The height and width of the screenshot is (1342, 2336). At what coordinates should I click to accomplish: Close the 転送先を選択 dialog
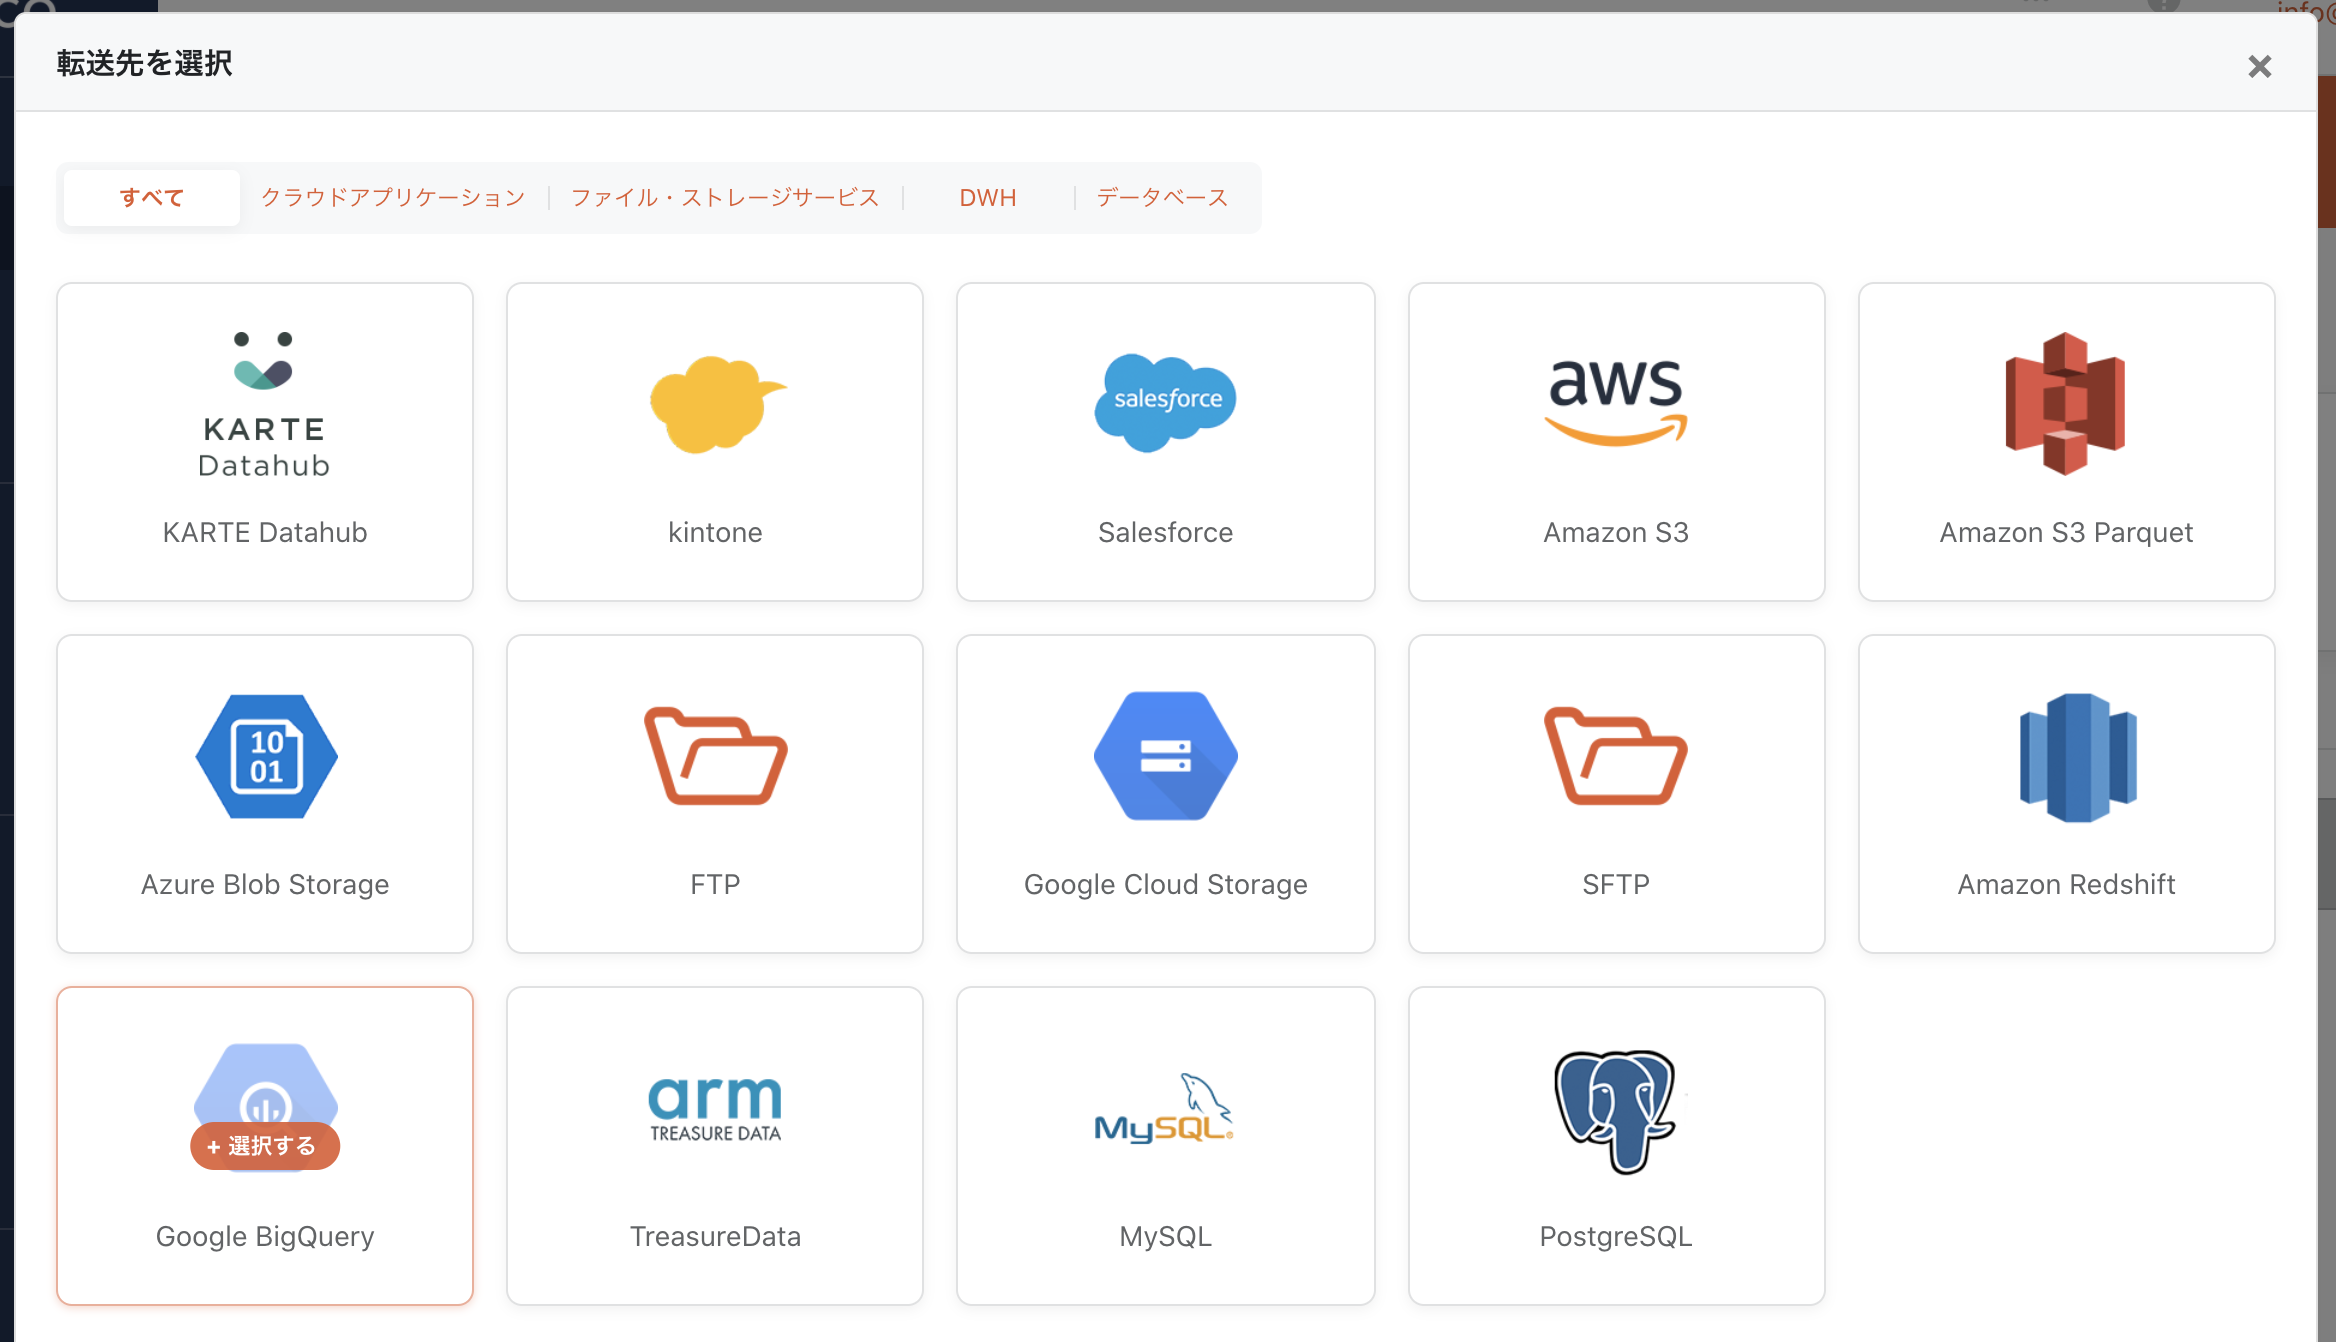click(2259, 67)
